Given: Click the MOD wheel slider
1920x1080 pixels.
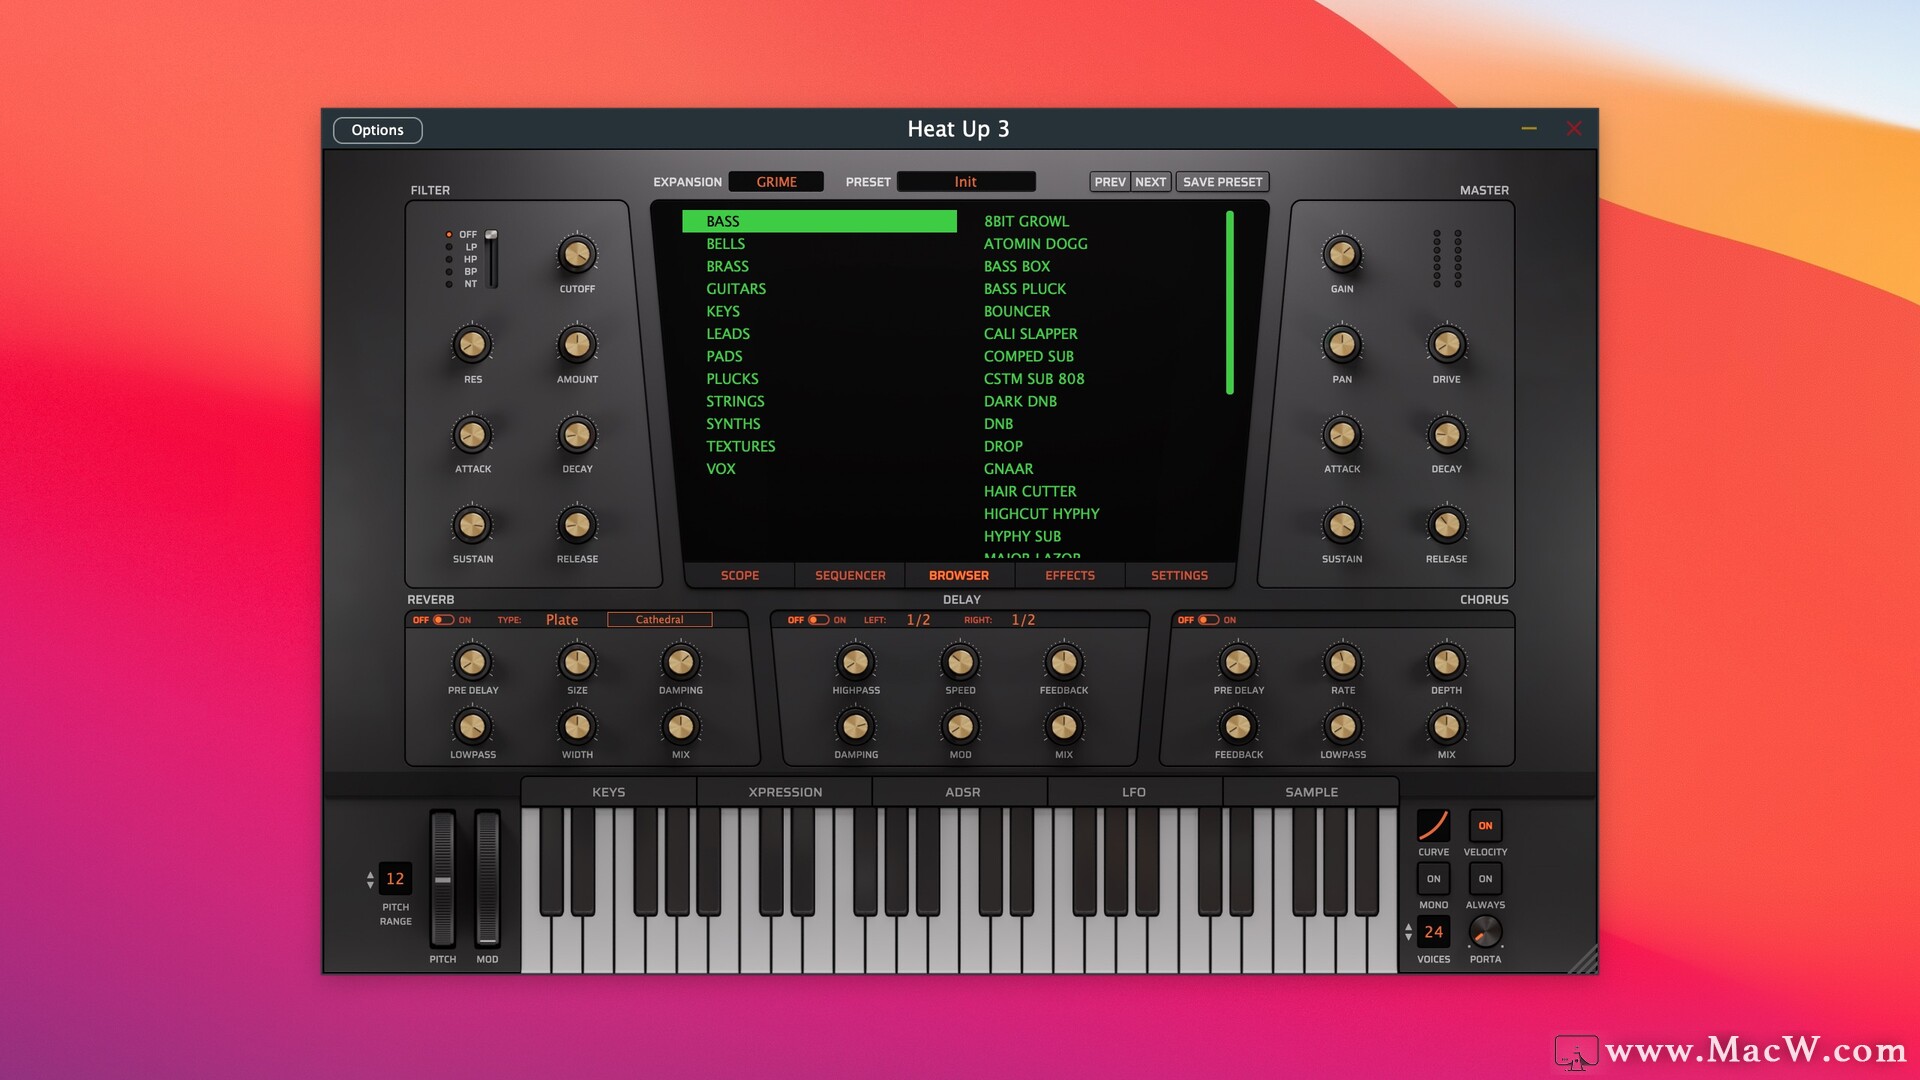Looking at the screenshot, I should coord(487,879).
